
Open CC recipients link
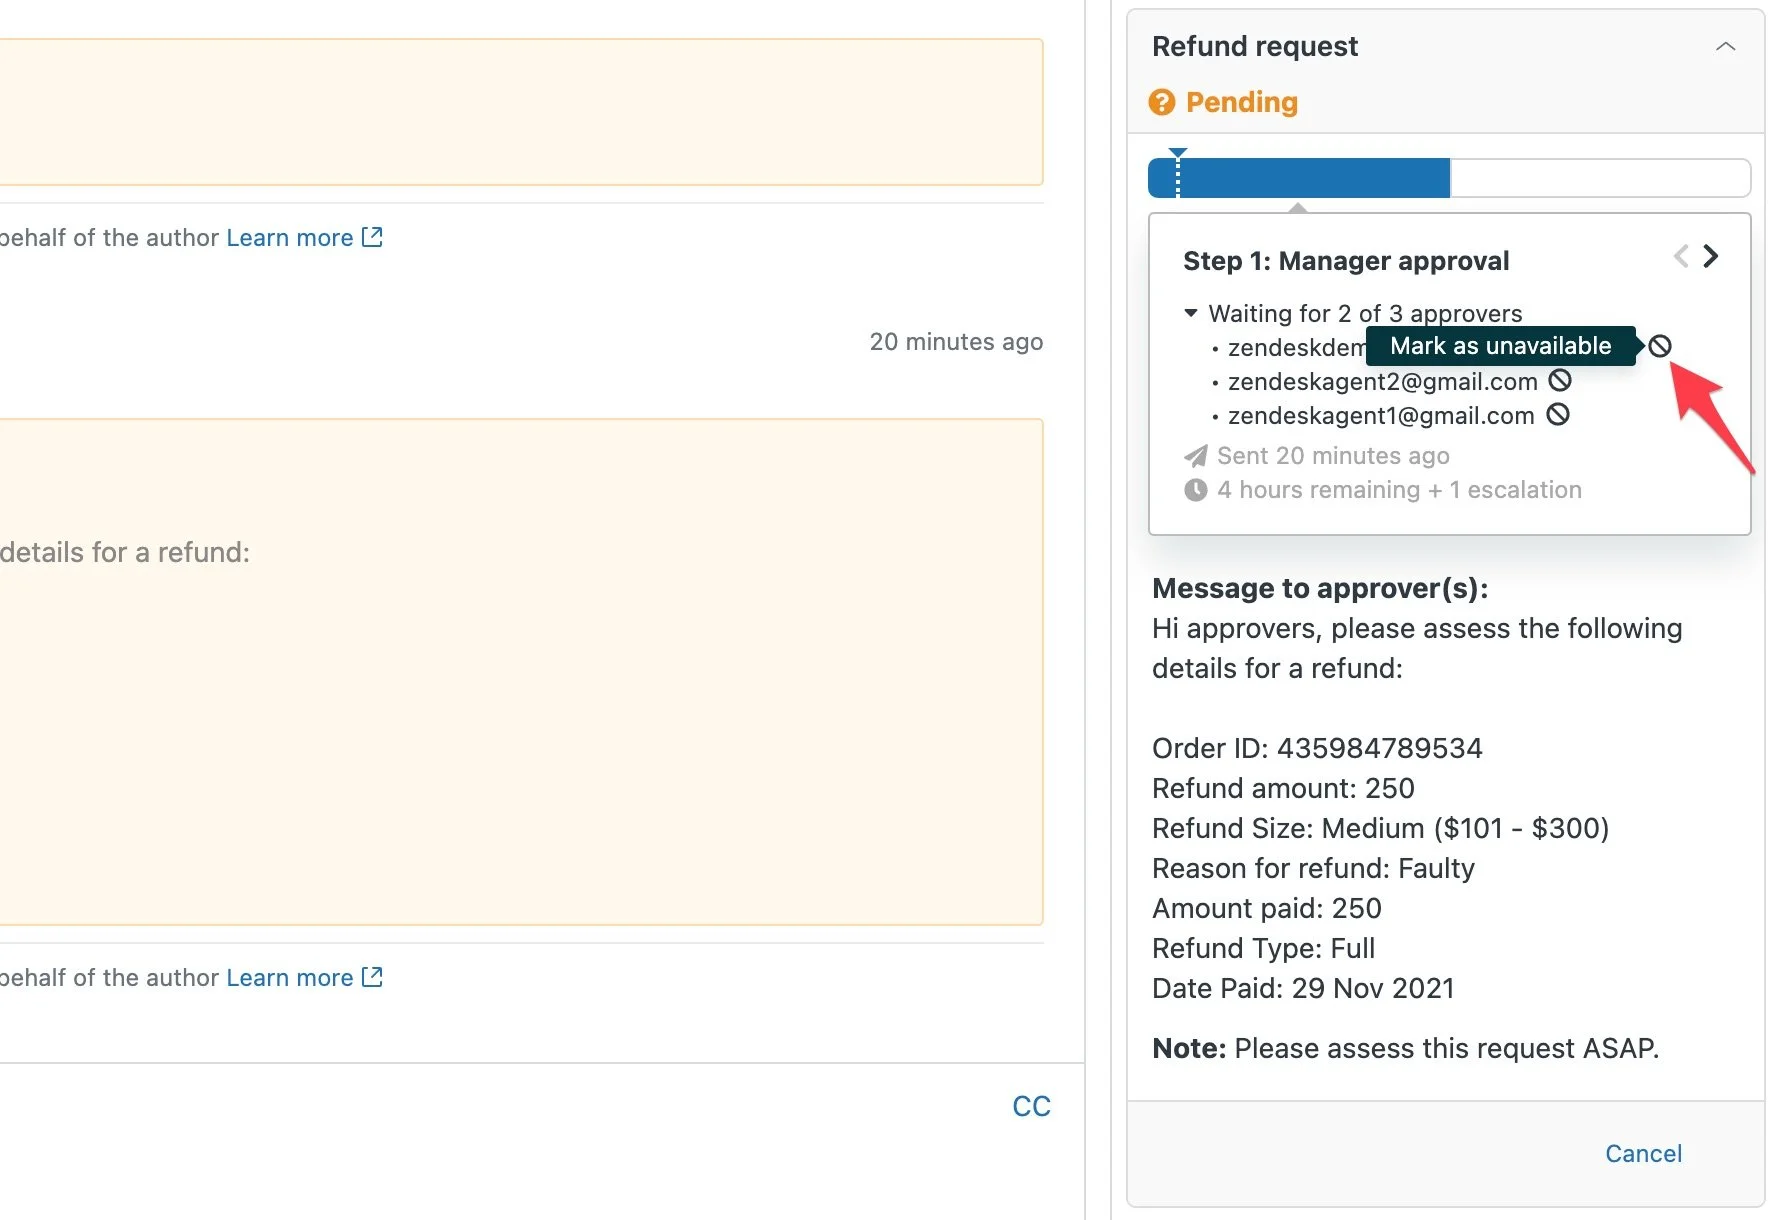click(x=1031, y=1106)
